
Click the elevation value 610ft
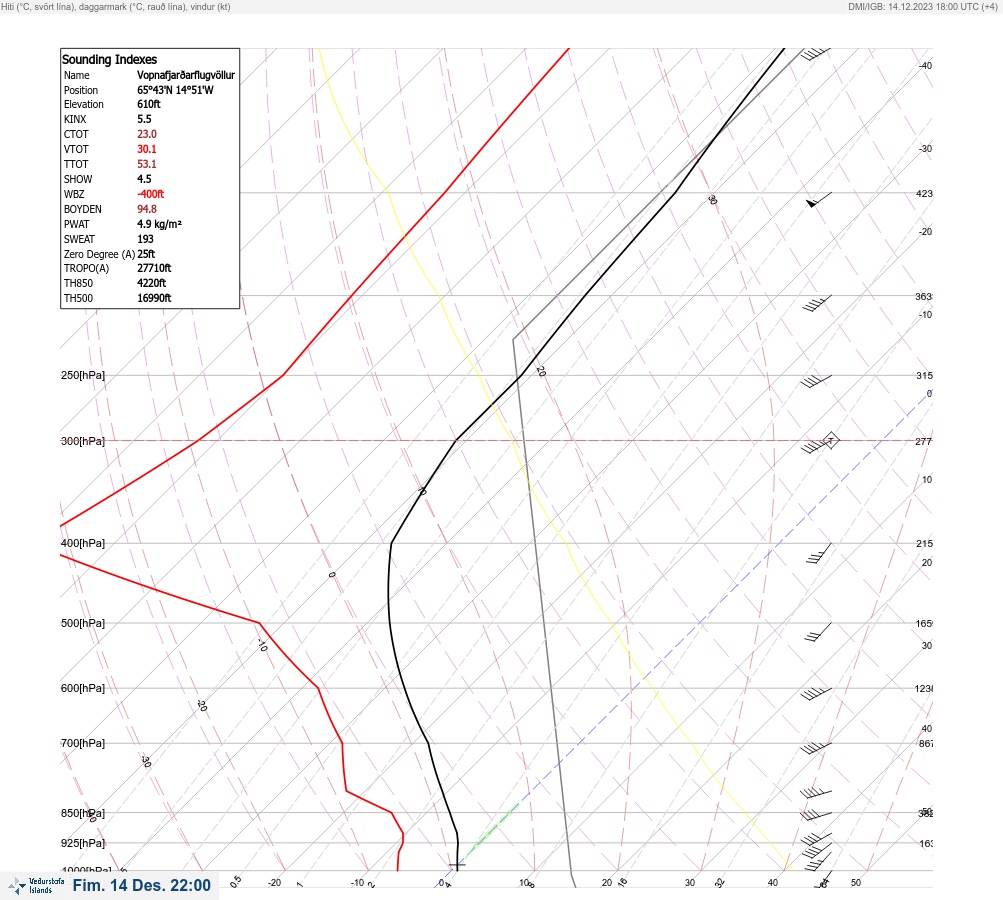click(x=149, y=104)
